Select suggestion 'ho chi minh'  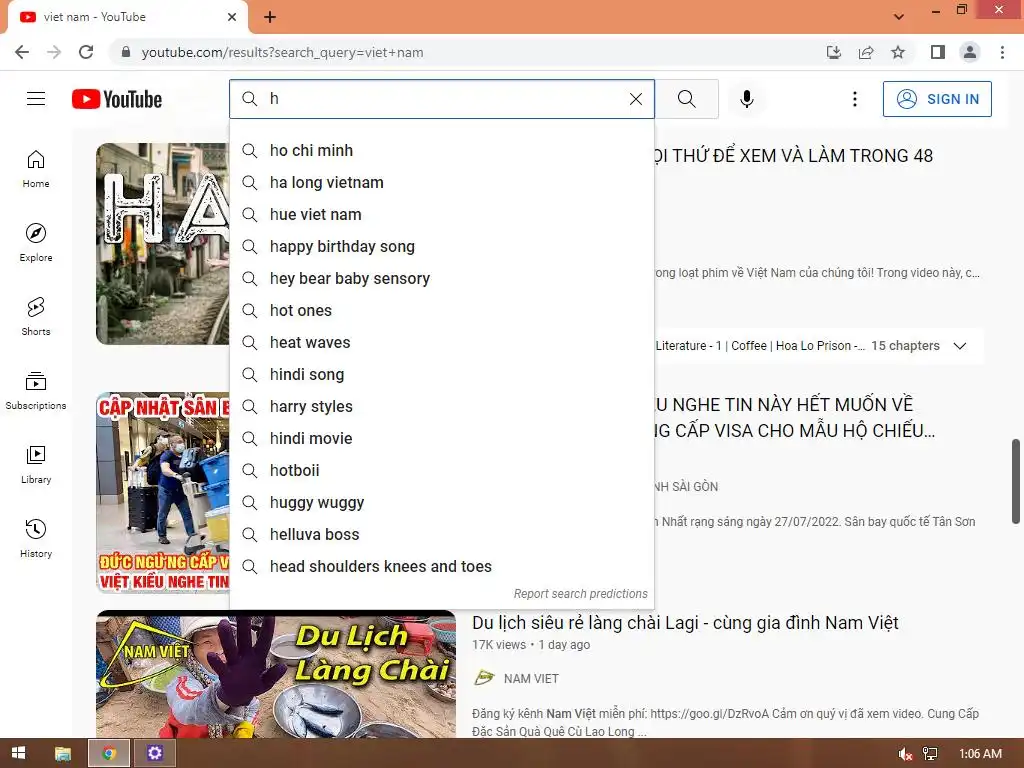tap(442, 150)
